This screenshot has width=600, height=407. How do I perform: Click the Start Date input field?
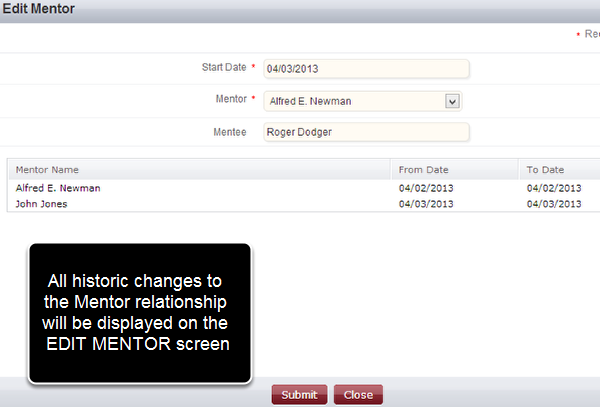pos(366,69)
